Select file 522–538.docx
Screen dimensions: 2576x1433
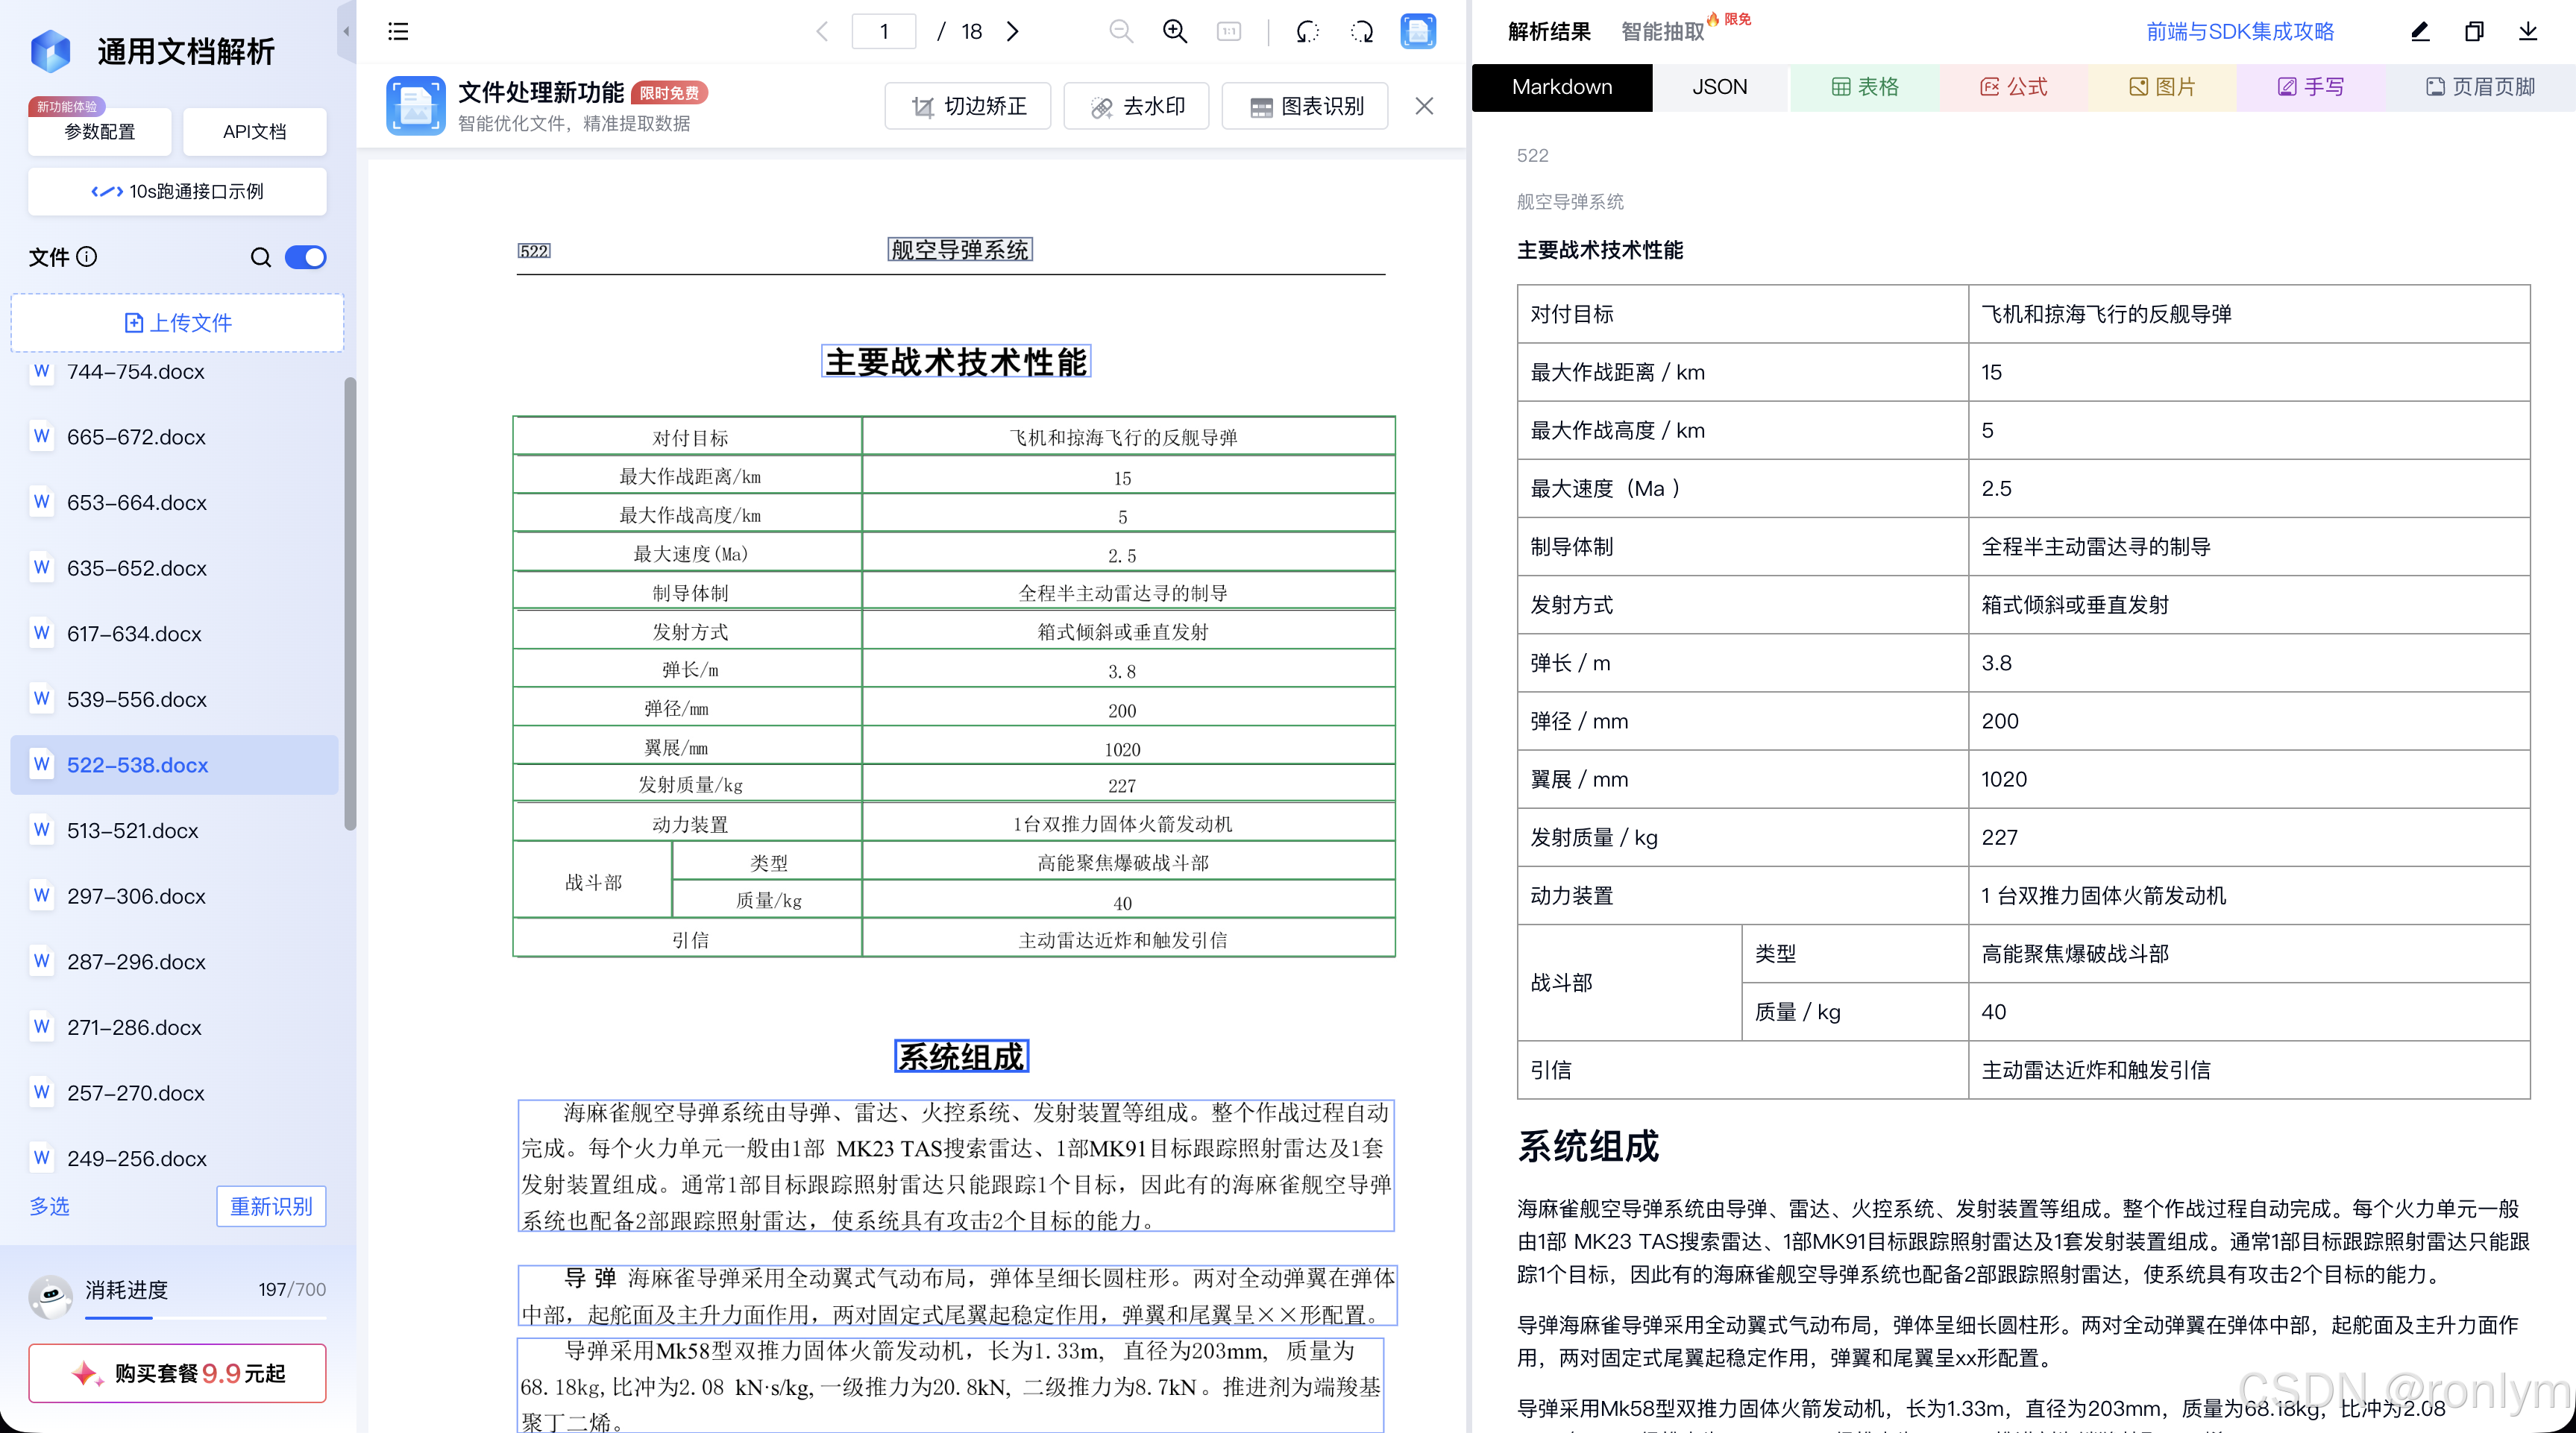[175, 765]
